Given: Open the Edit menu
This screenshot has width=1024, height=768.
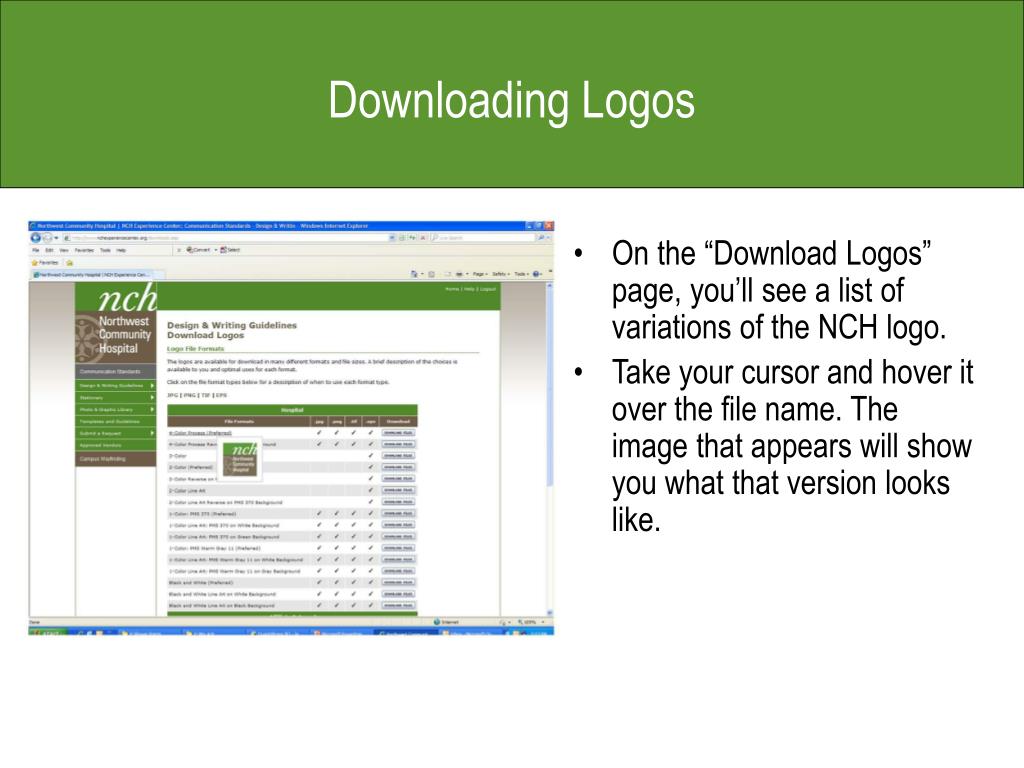Looking at the screenshot, I should pyautogui.click(x=49, y=250).
